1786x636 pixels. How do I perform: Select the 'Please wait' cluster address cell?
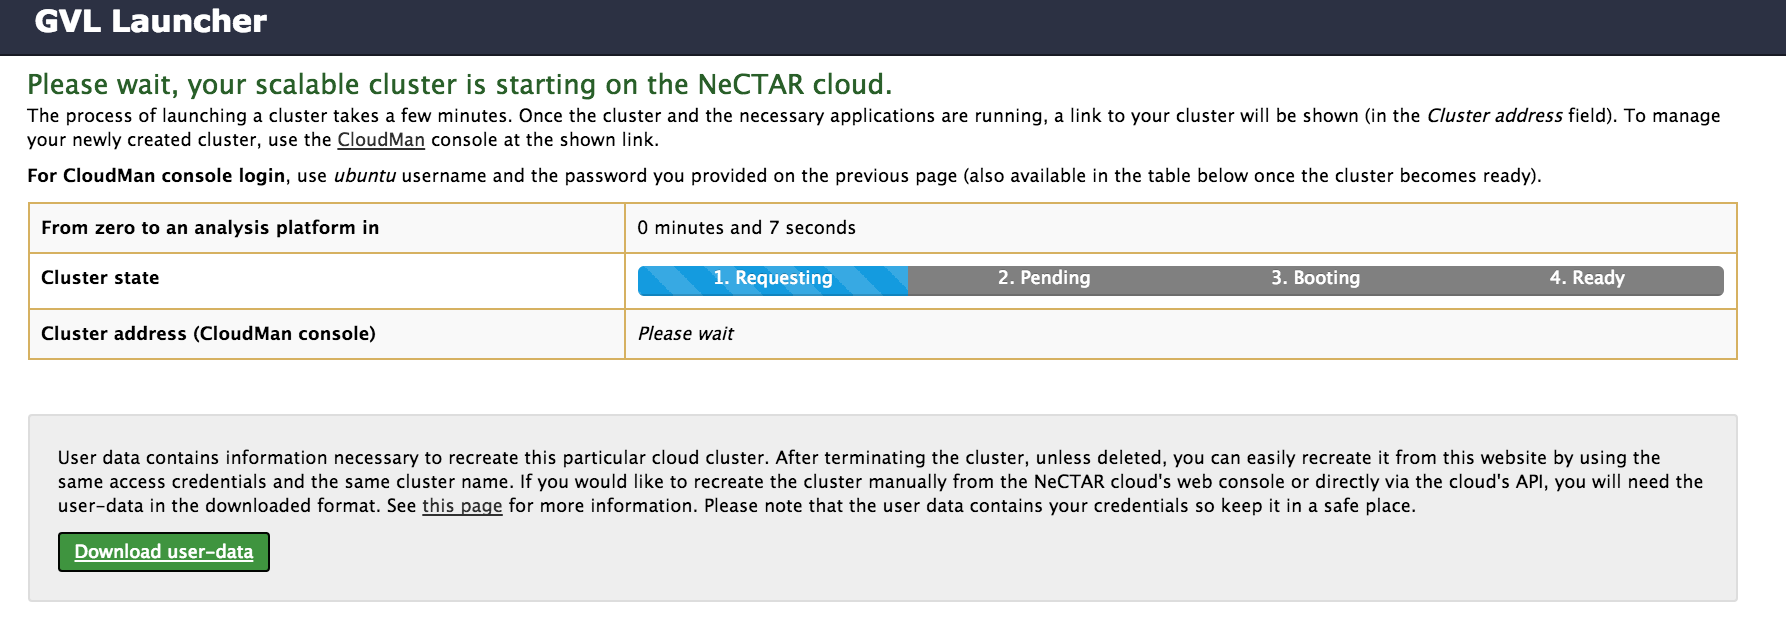tap(686, 334)
